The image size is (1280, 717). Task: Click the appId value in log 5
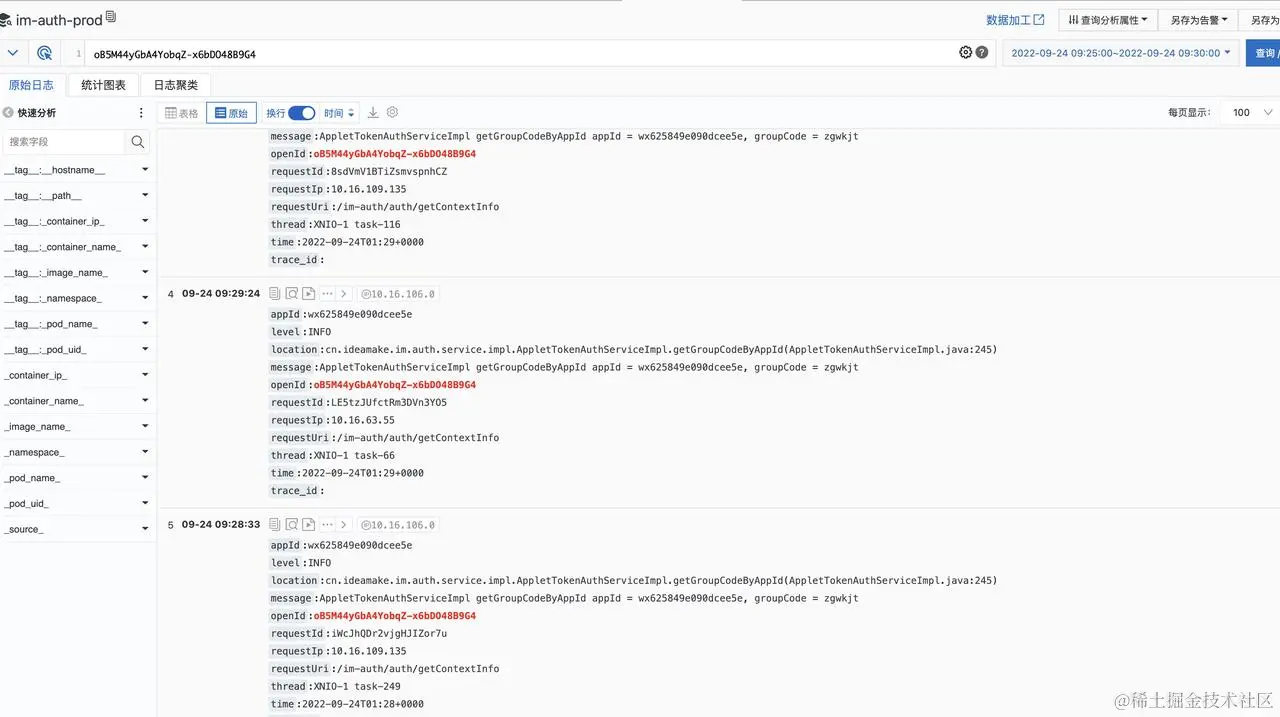tap(360, 546)
